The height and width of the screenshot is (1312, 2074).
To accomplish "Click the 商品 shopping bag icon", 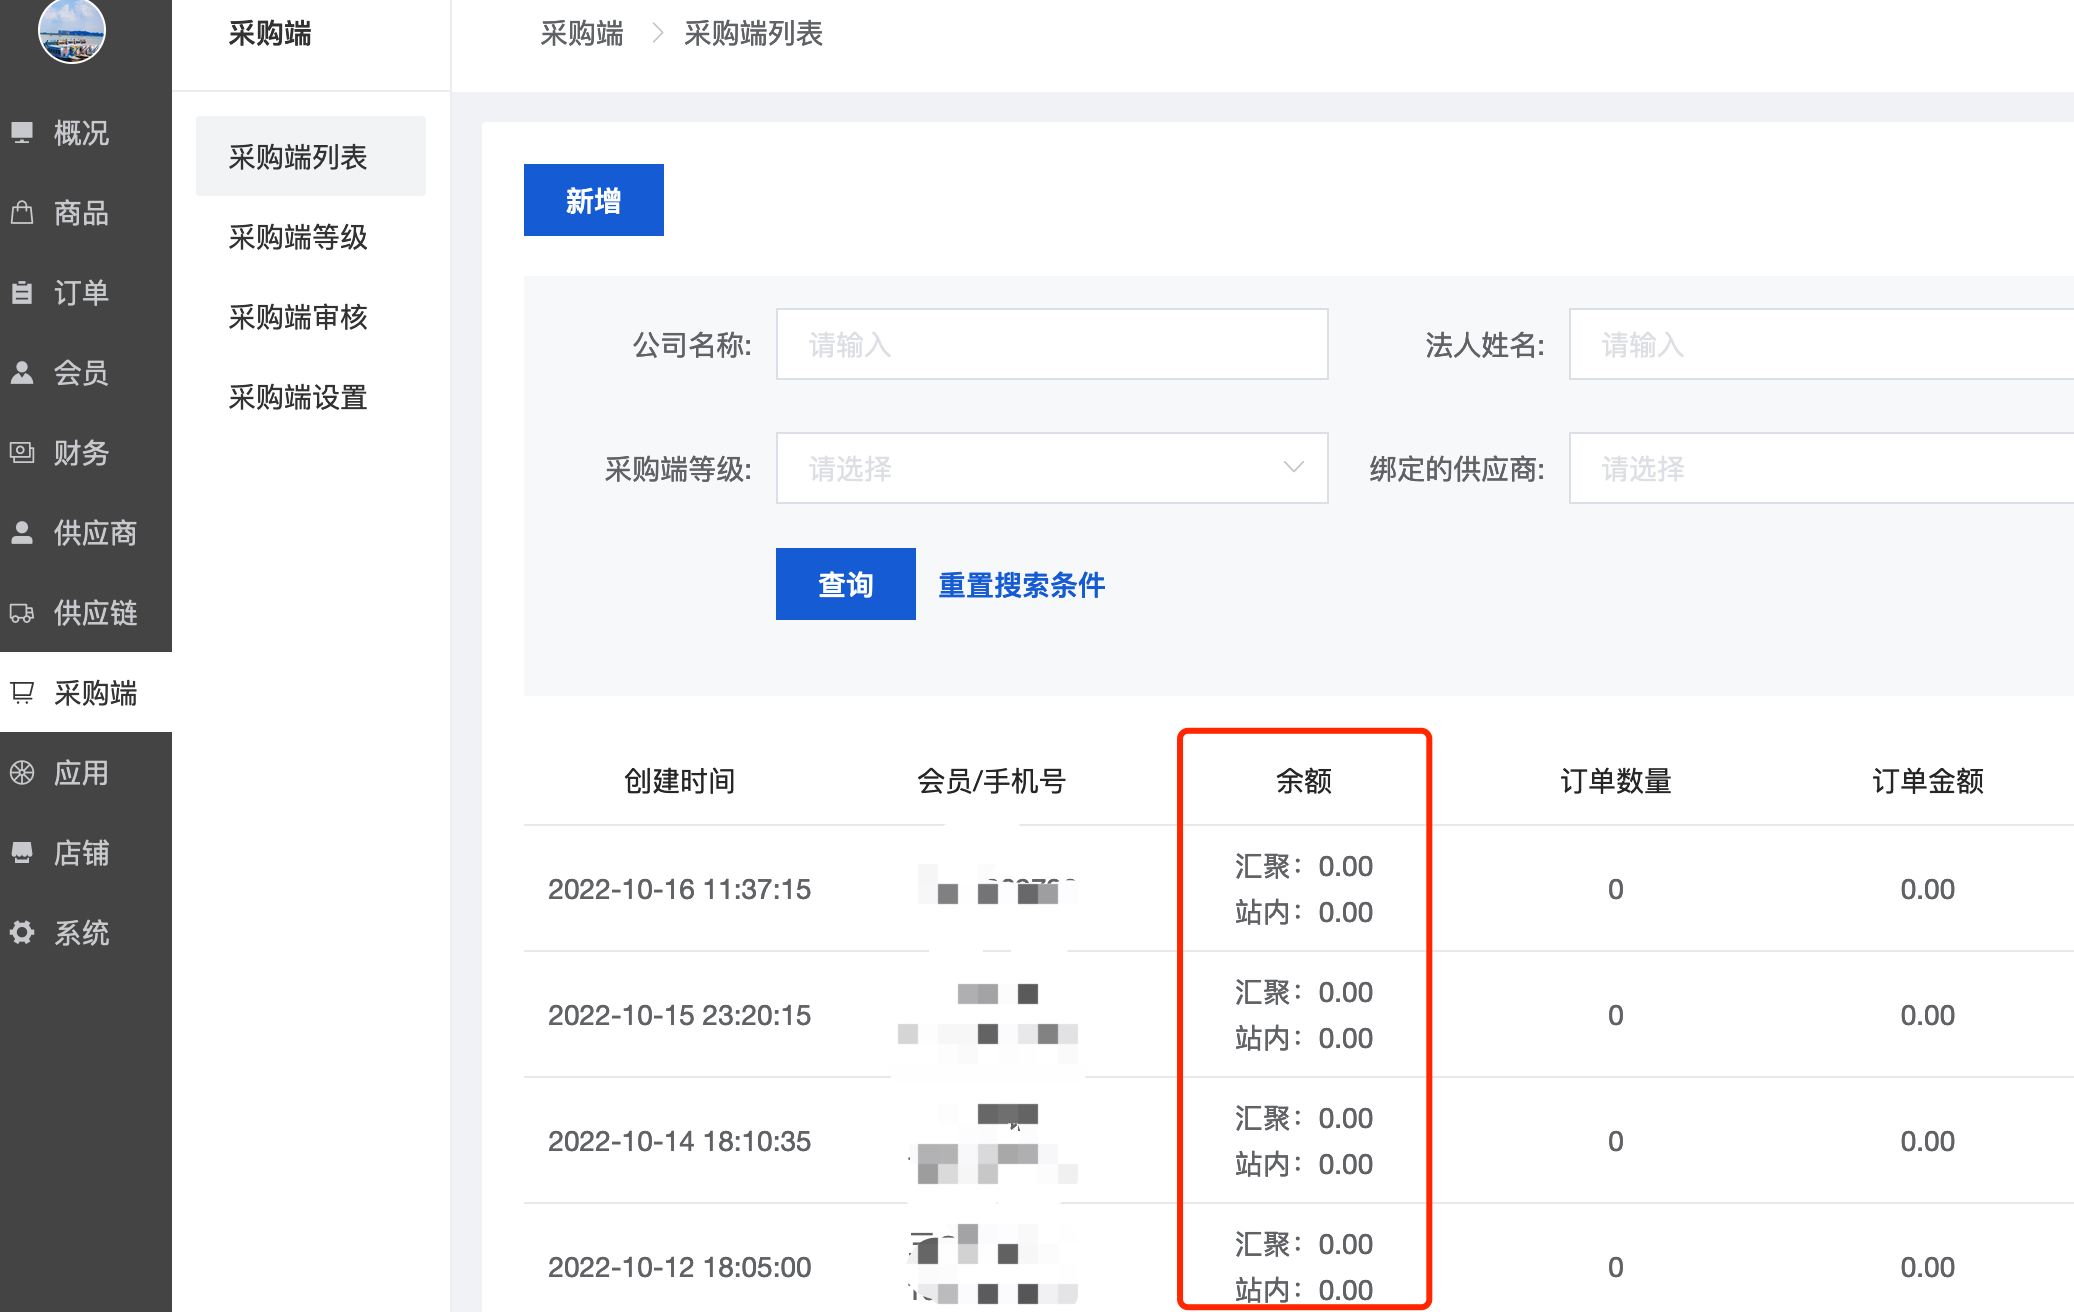I will click(x=22, y=212).
